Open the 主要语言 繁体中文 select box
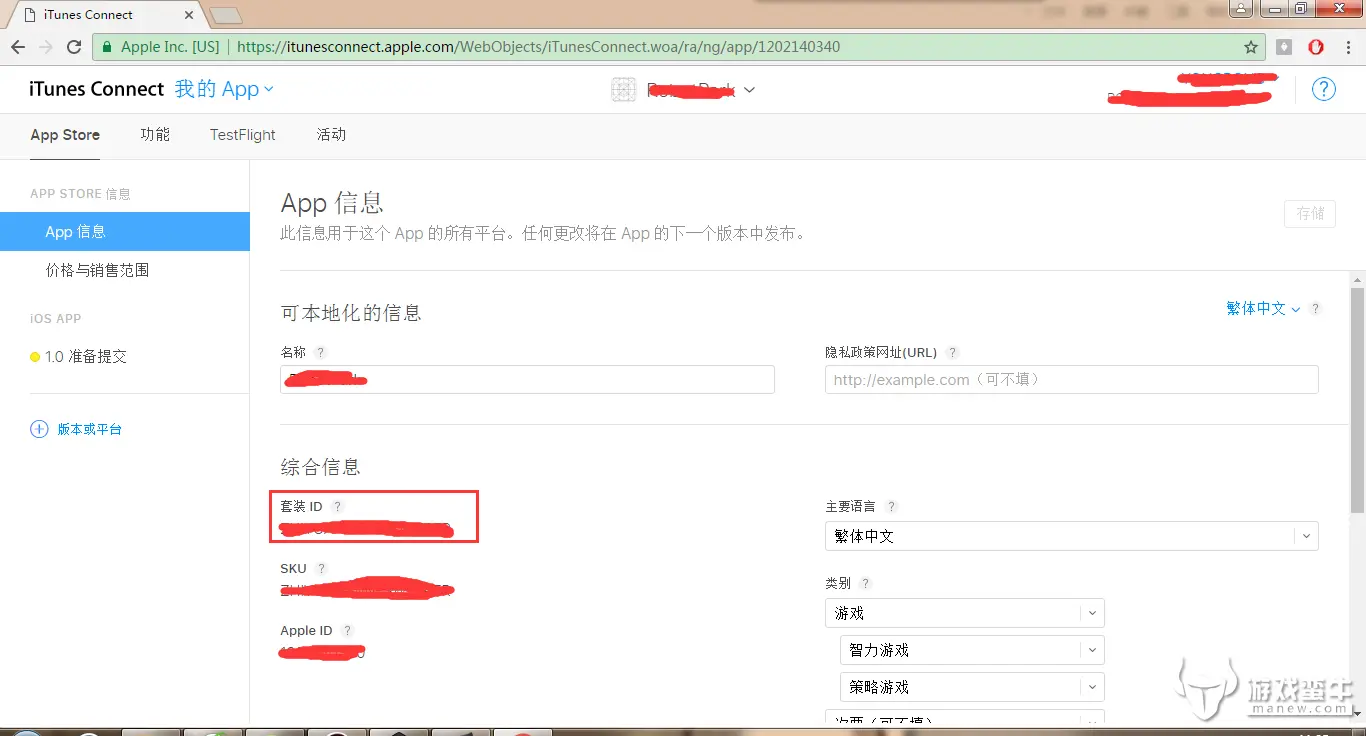This screenshot has height=736, width=1366. coord(1071,536)
